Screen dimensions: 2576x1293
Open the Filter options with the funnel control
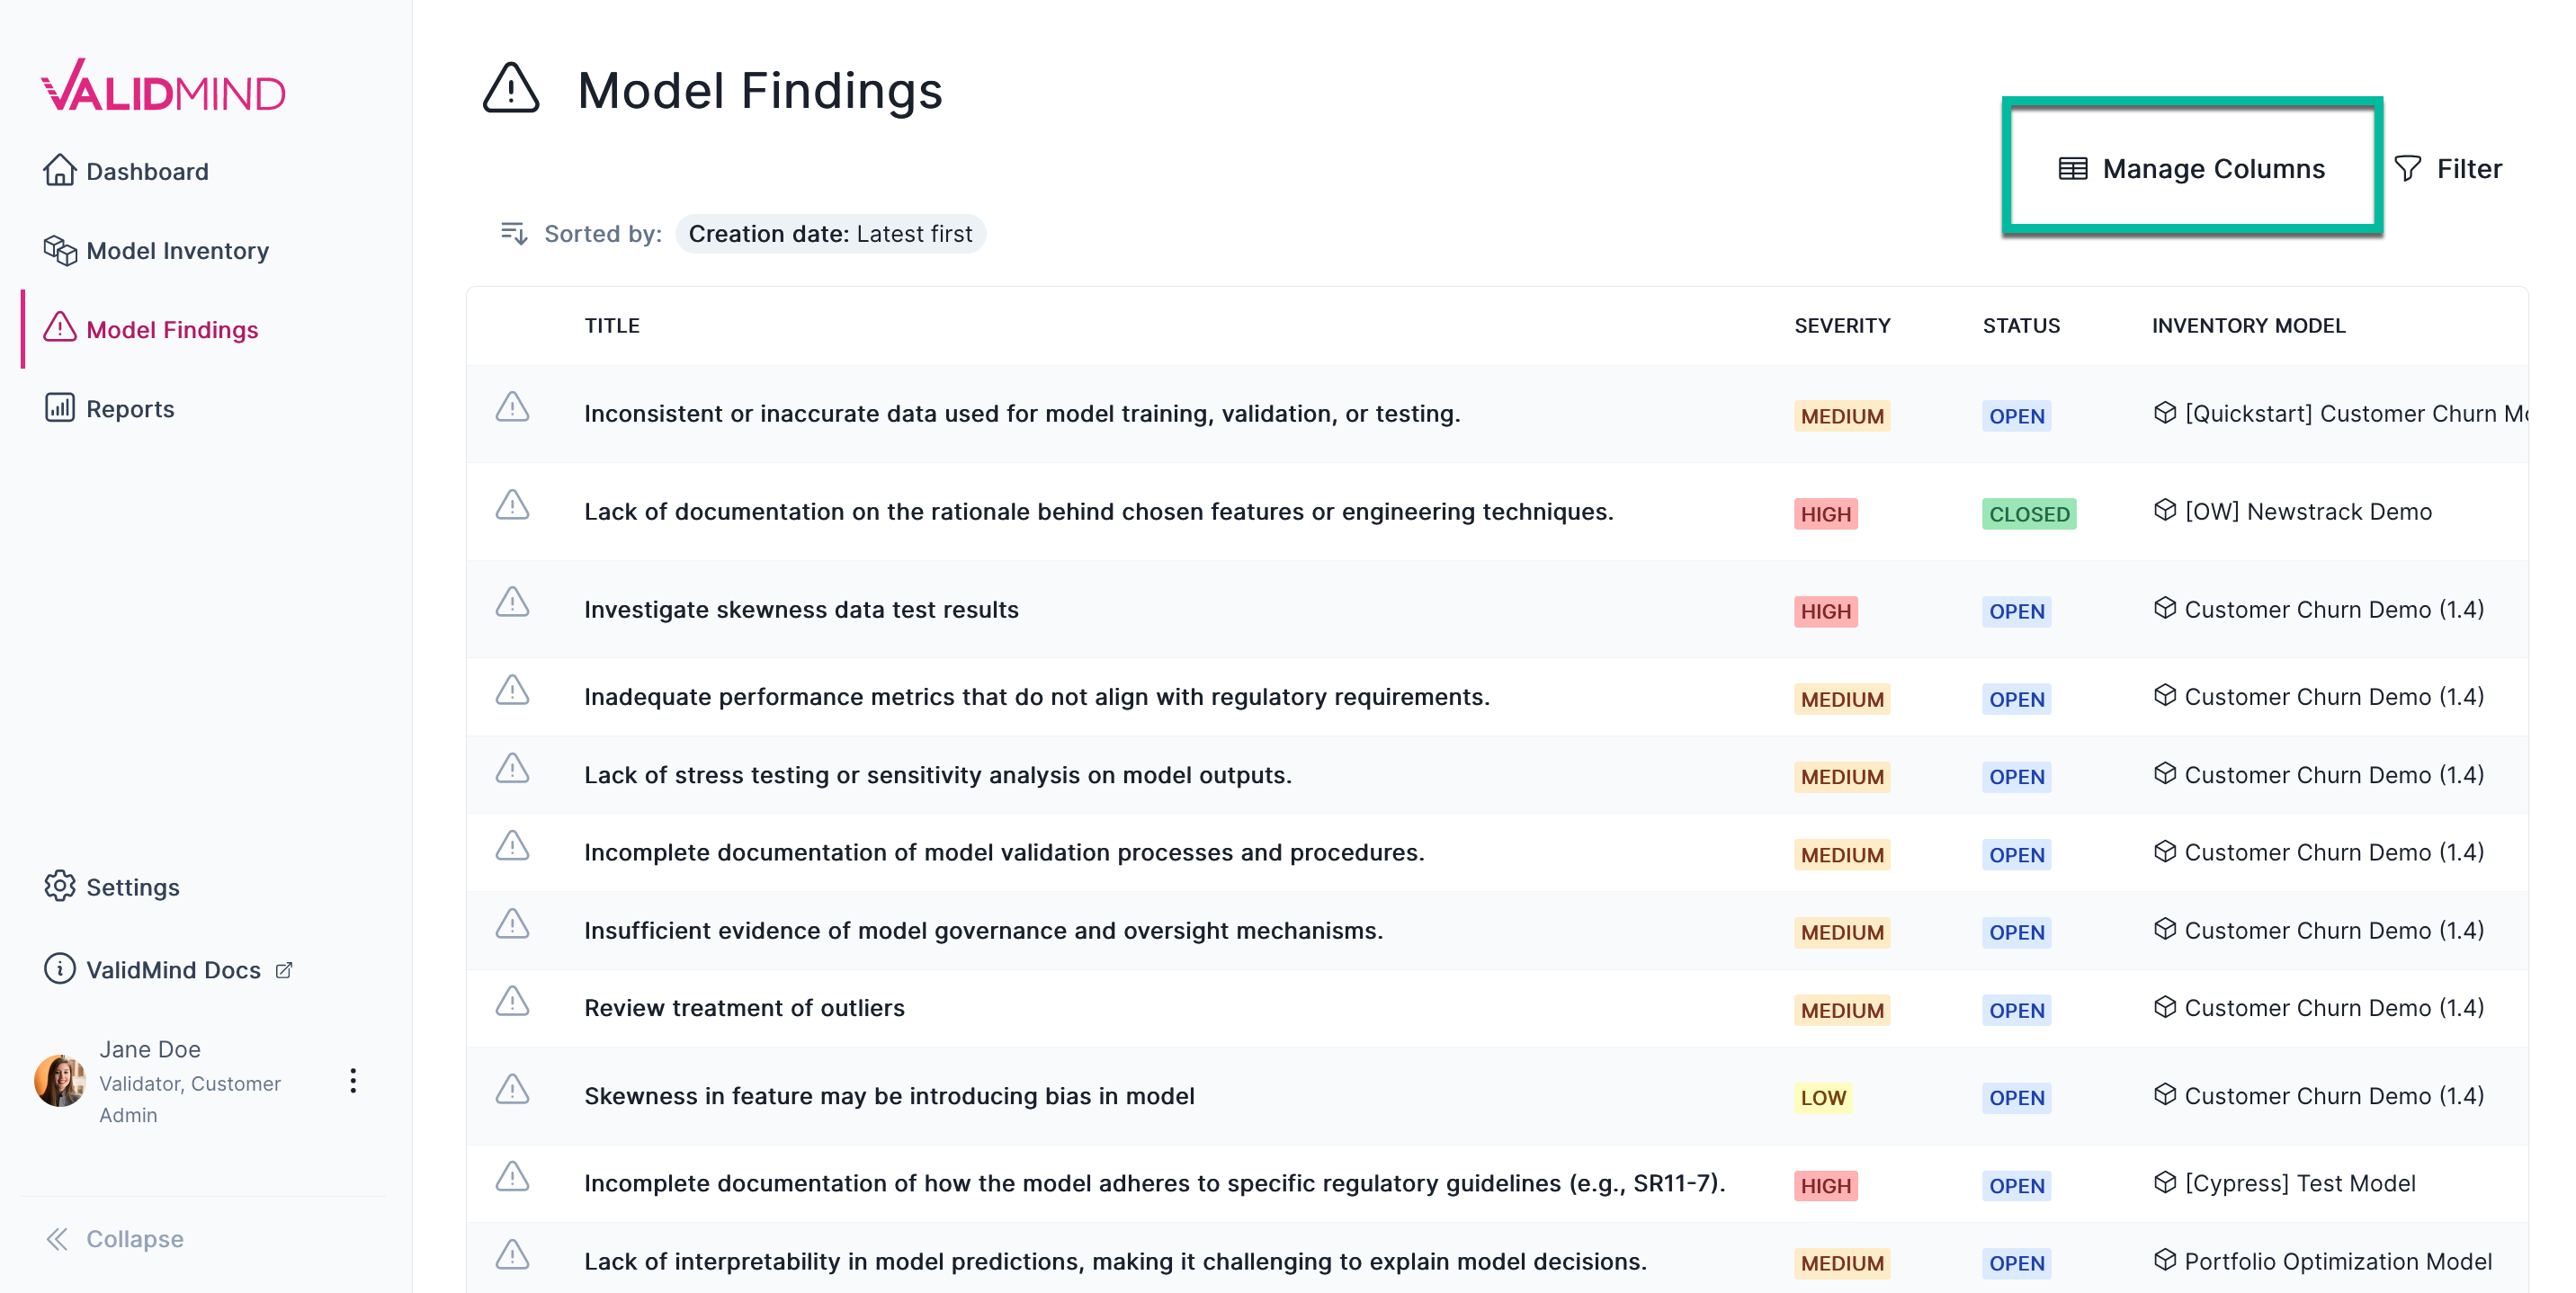(x=2410, y=168)
